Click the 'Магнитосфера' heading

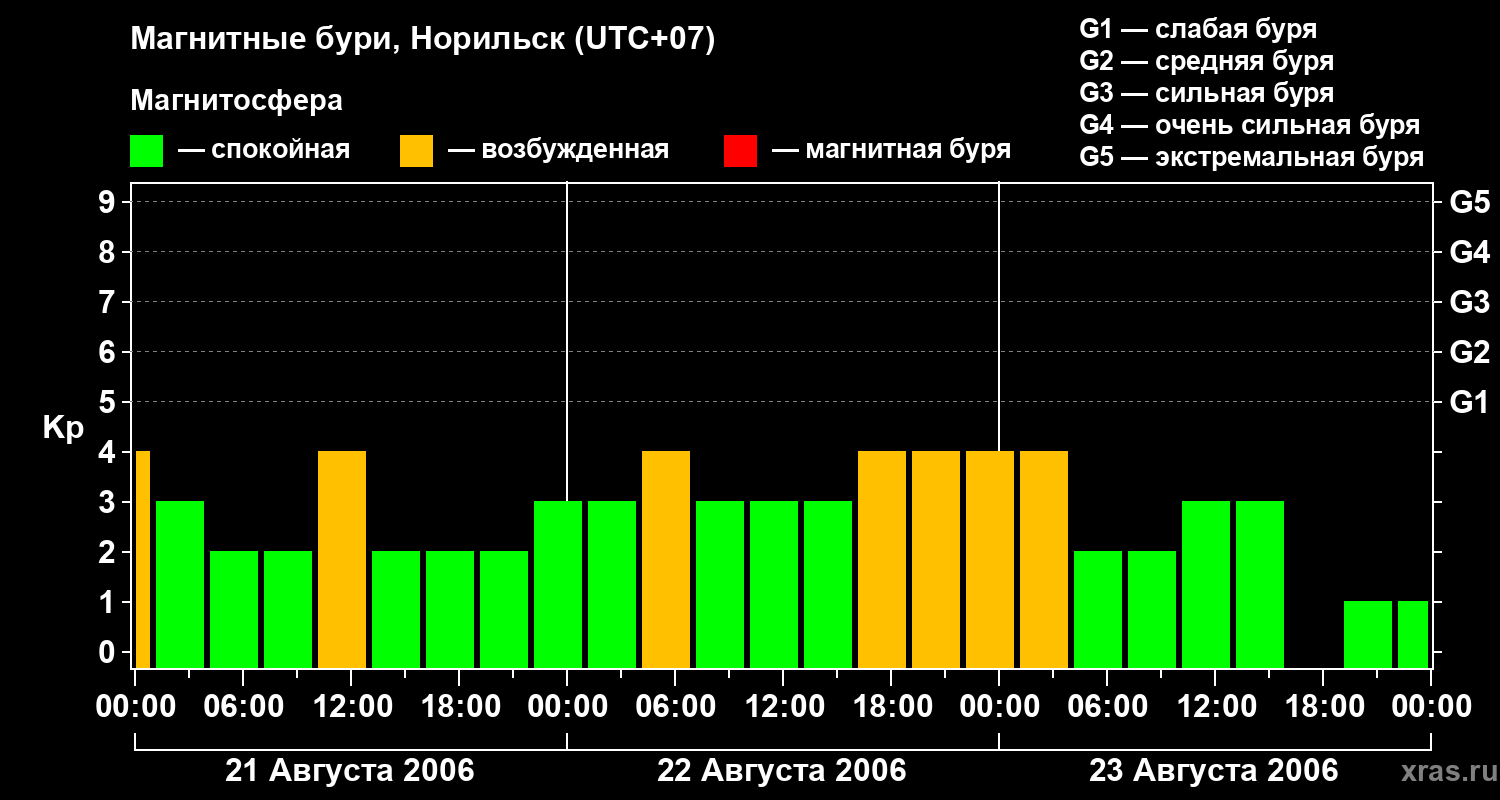pos(236,101)
